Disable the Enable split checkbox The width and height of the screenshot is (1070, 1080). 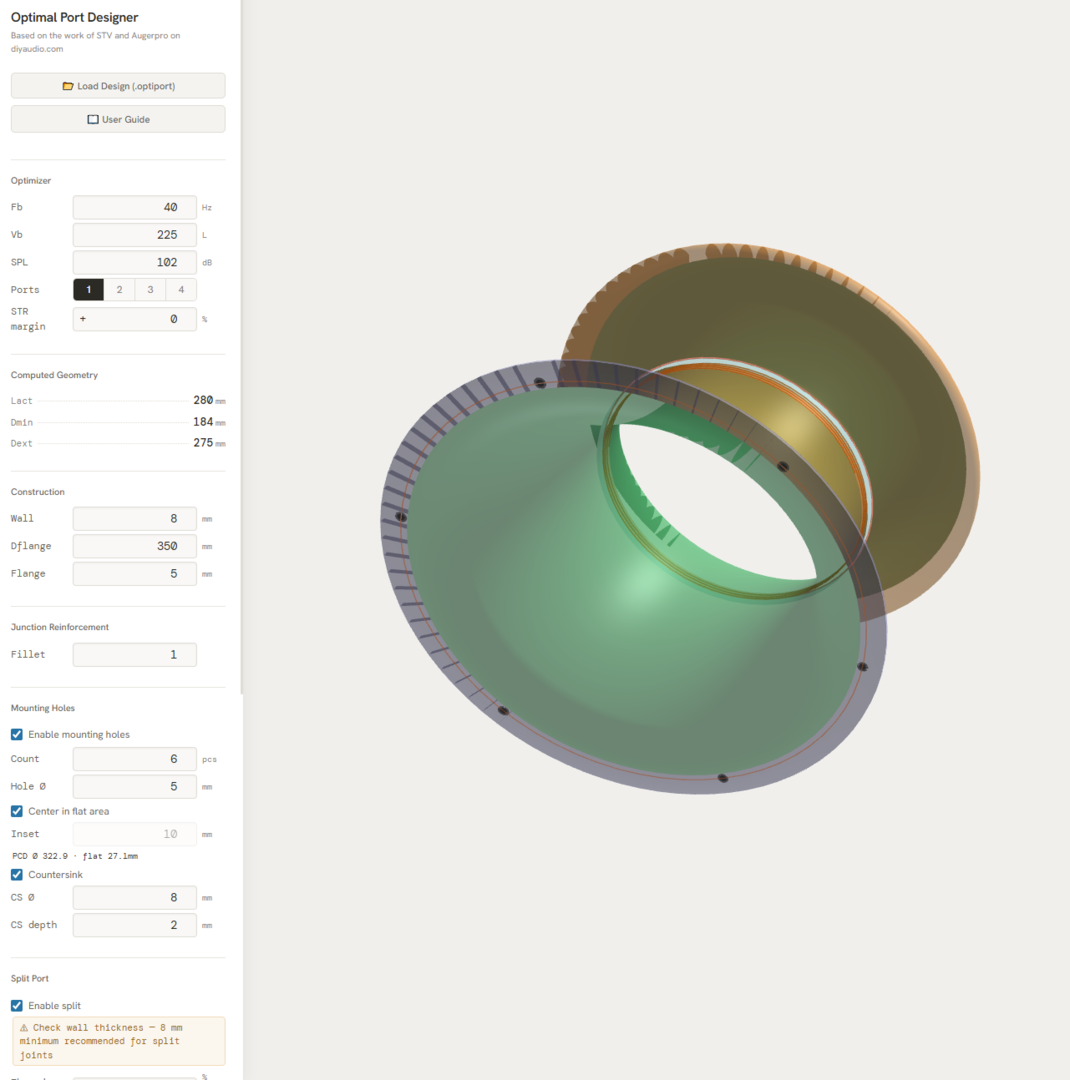15,1005
